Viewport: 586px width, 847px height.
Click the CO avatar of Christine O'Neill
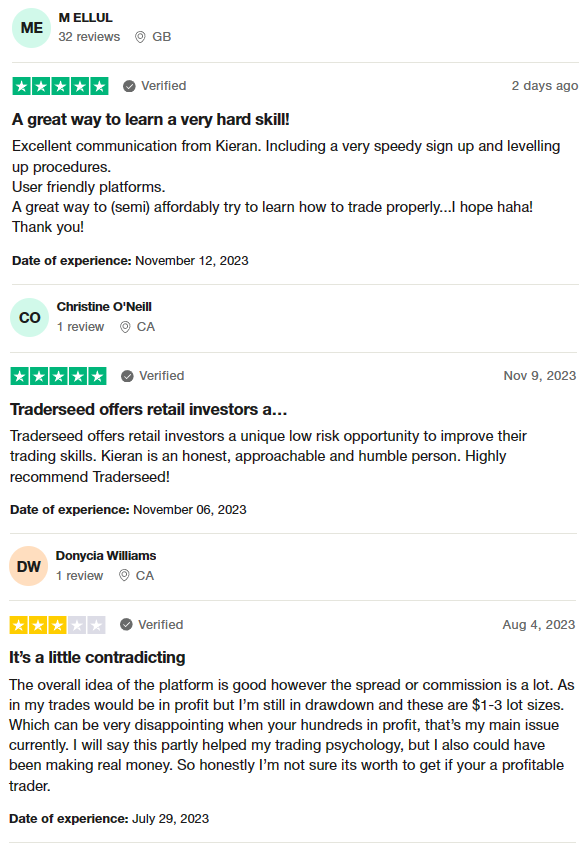30,318
